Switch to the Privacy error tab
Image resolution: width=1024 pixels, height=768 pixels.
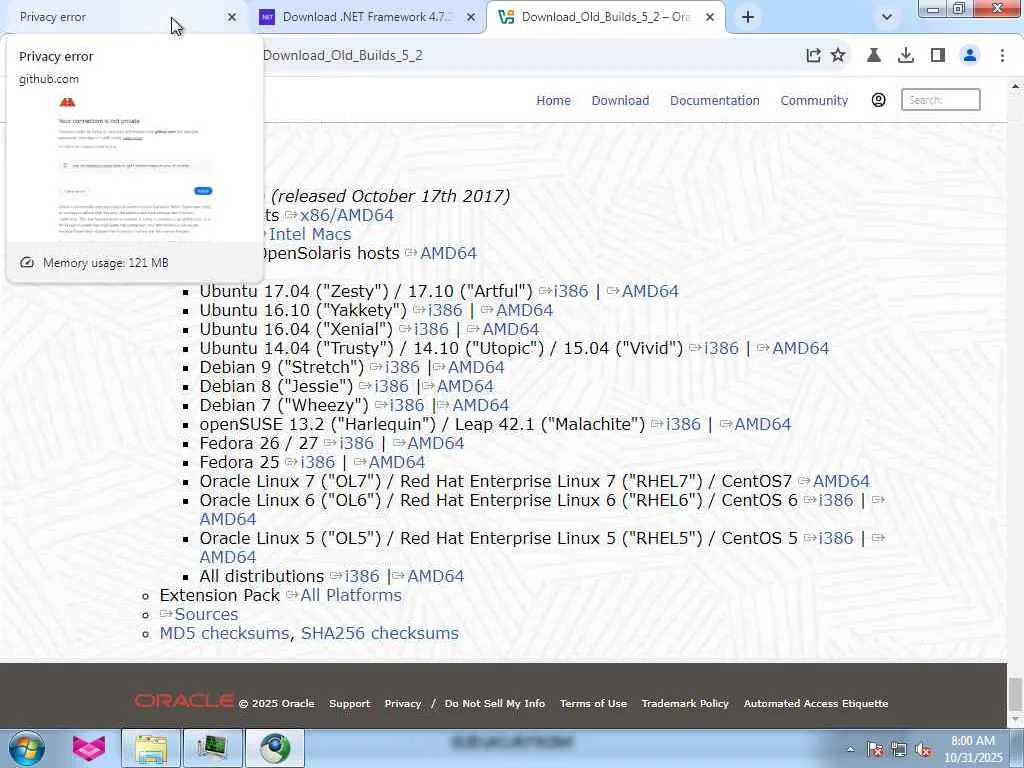coord(124,17)
